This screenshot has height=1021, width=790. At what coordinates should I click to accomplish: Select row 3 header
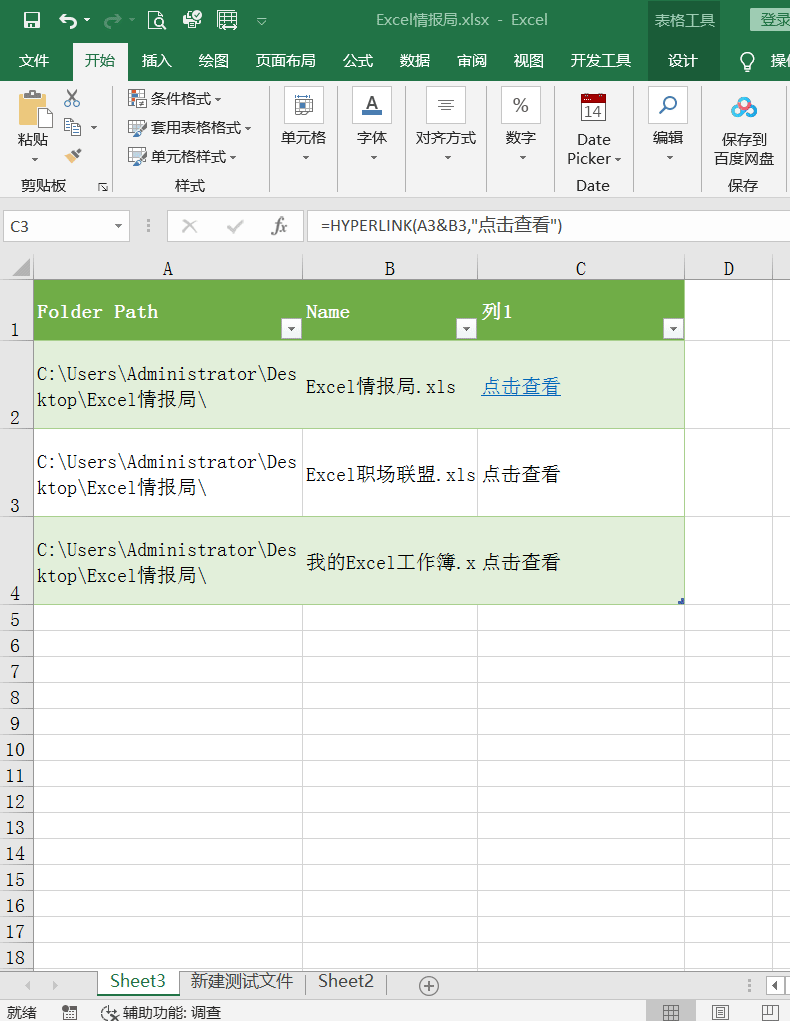pyautogui.click(x=16, y=473)
